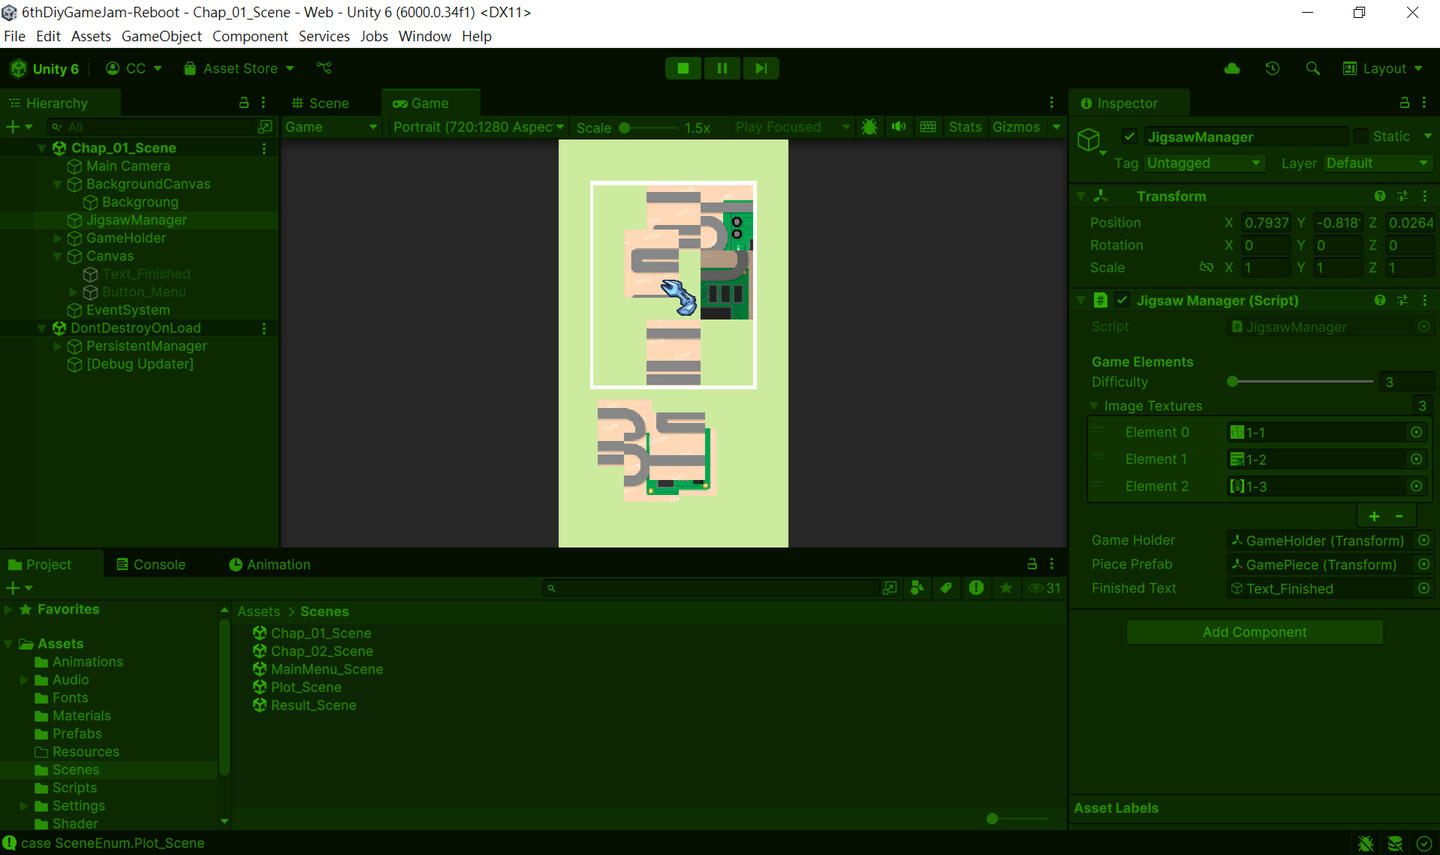Lock the Inspector panel

[1404, 103]
